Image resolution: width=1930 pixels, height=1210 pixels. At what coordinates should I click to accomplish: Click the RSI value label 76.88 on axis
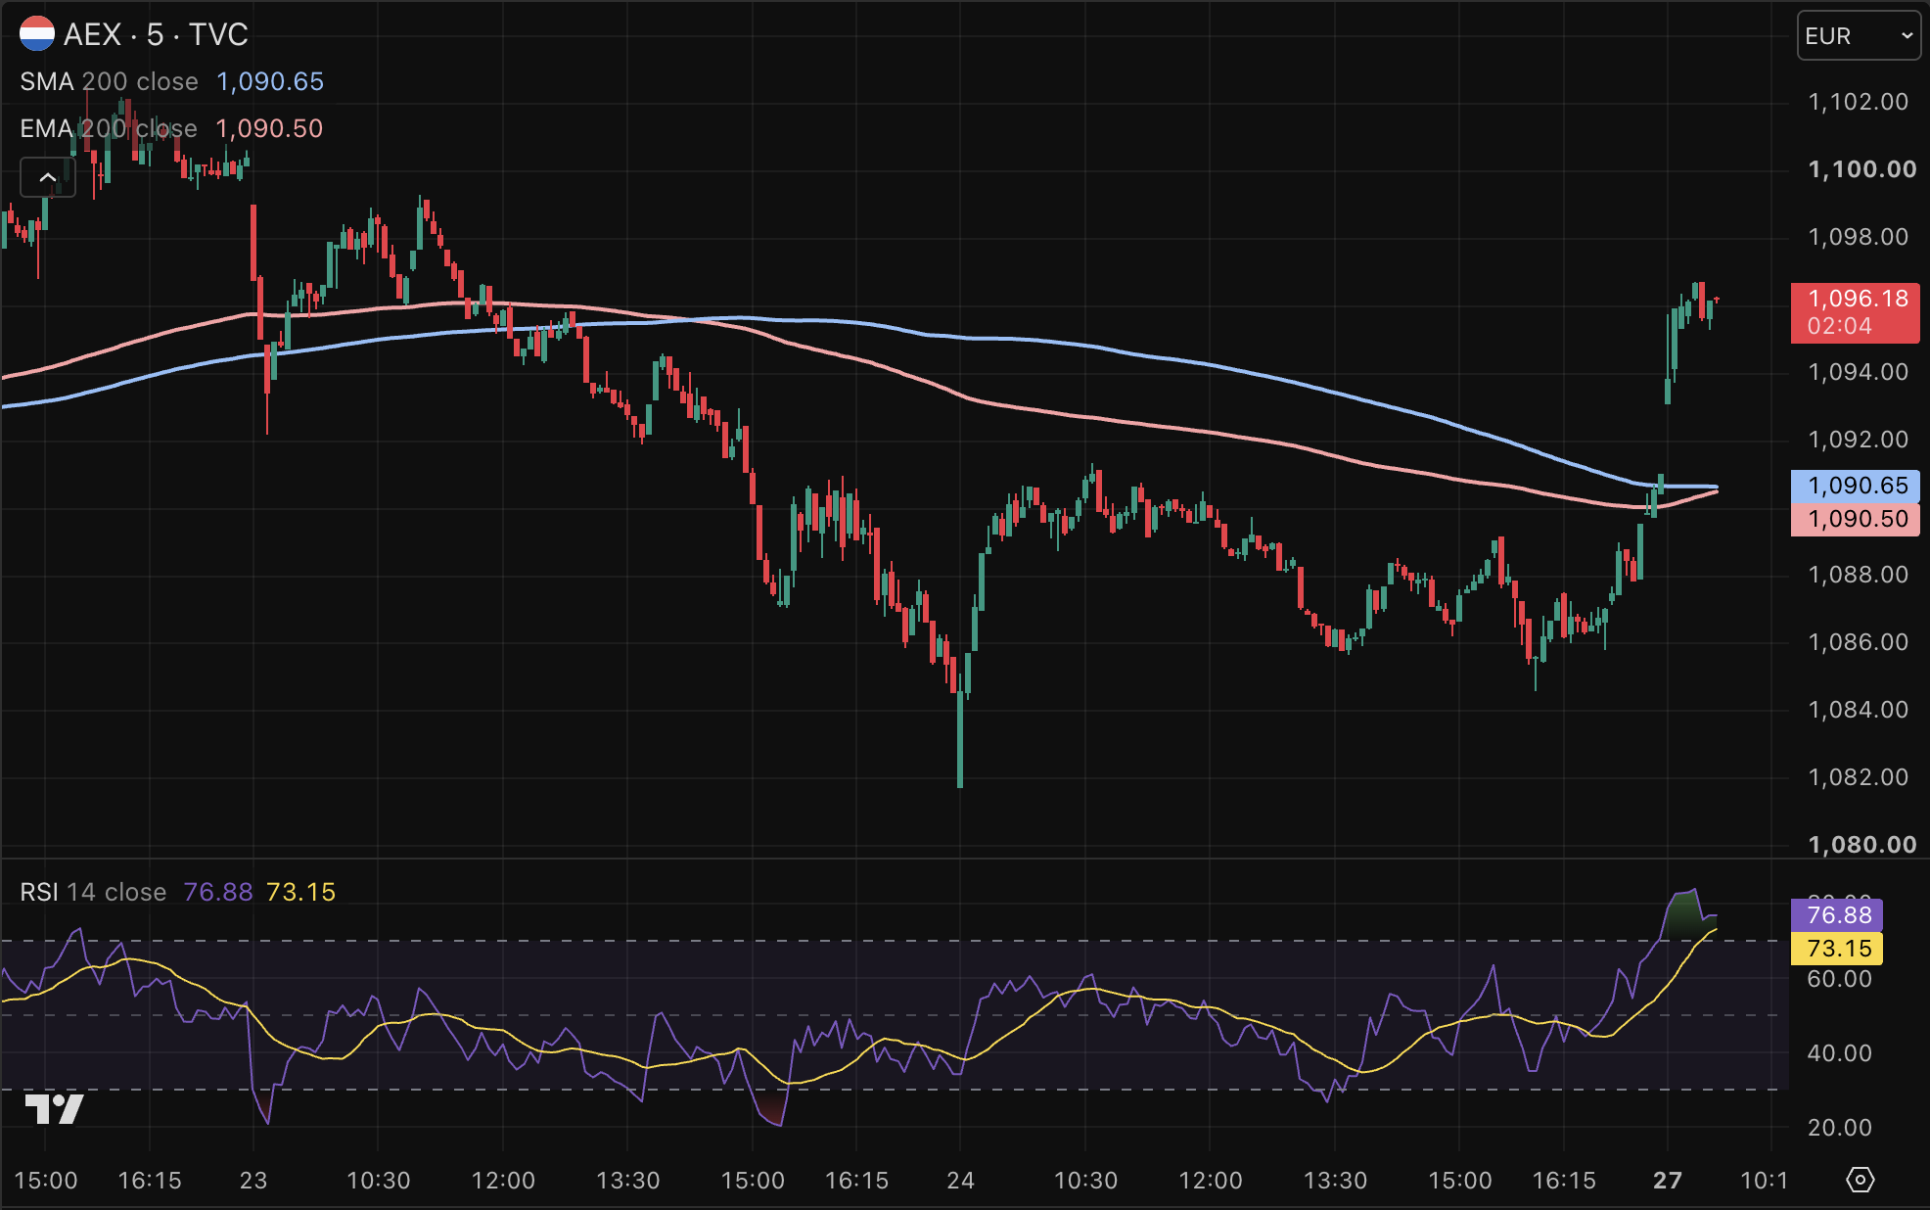coord(1837,915)
